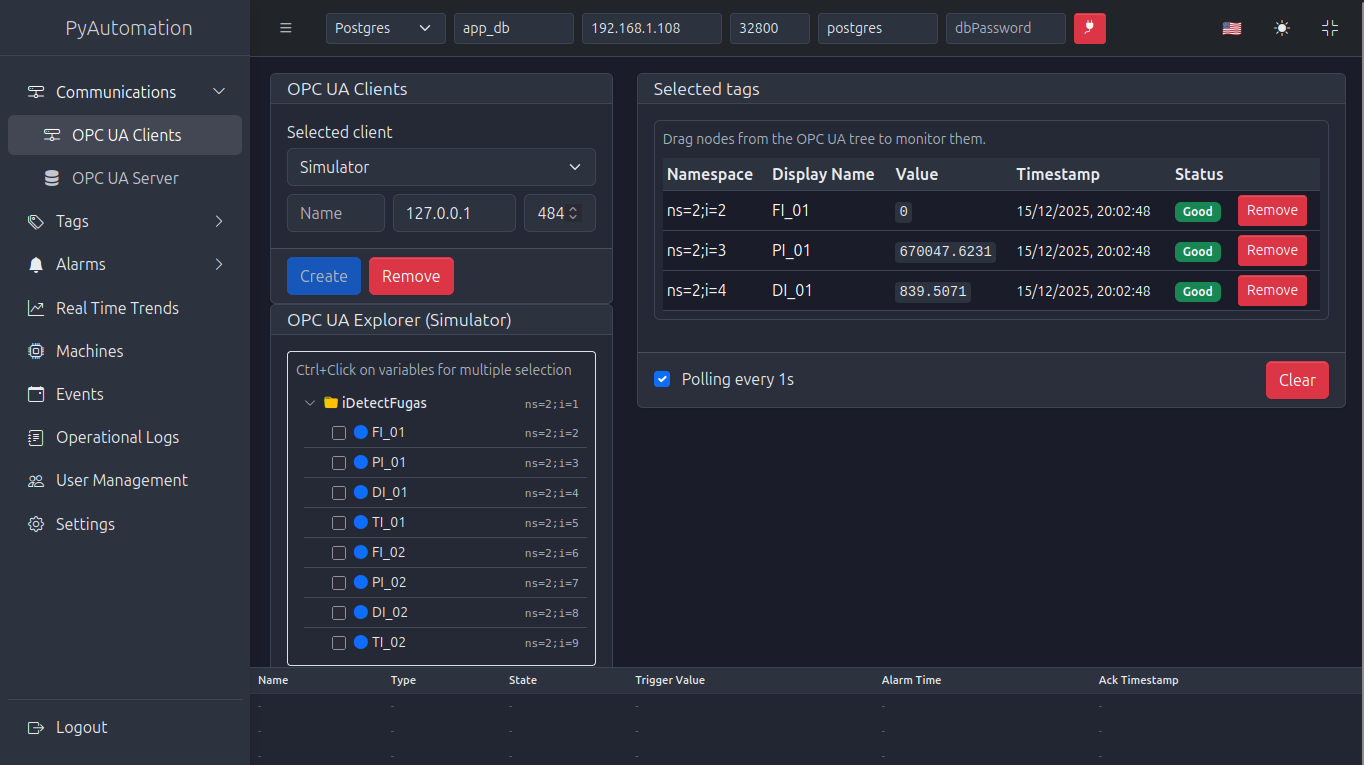Expand the Alarms submenu chevron
Screen dimensions: 1364x765
[x=220, y=264]
